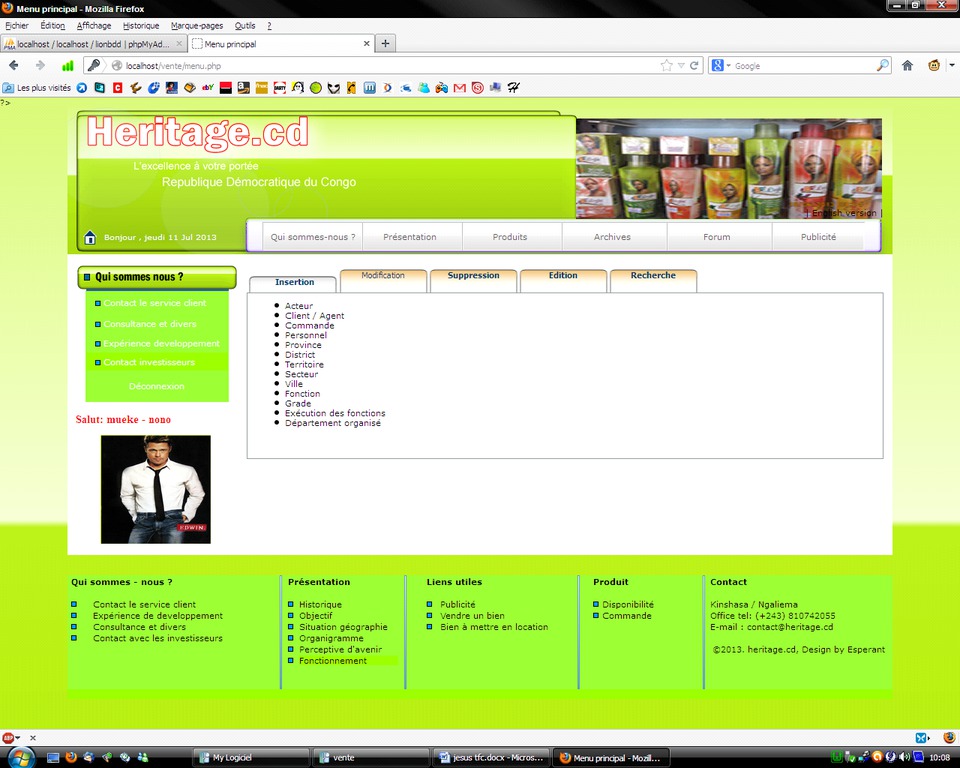Open the Fnac bookmark icon
960x768 pixels.
point(261,88)
